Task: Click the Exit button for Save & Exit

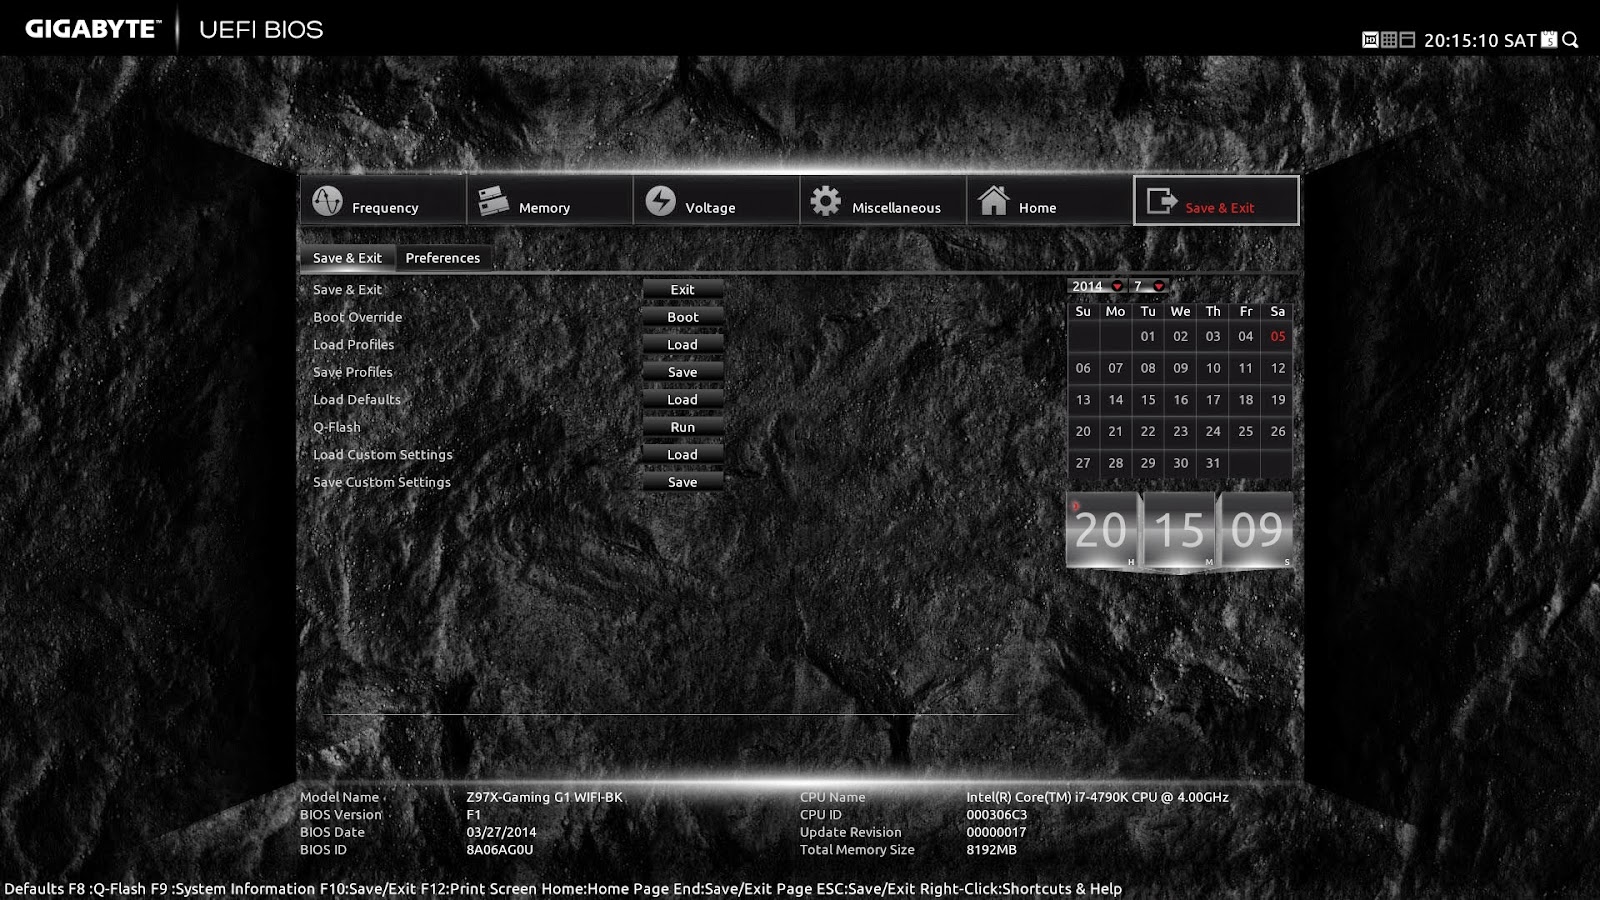Action: 683,289
